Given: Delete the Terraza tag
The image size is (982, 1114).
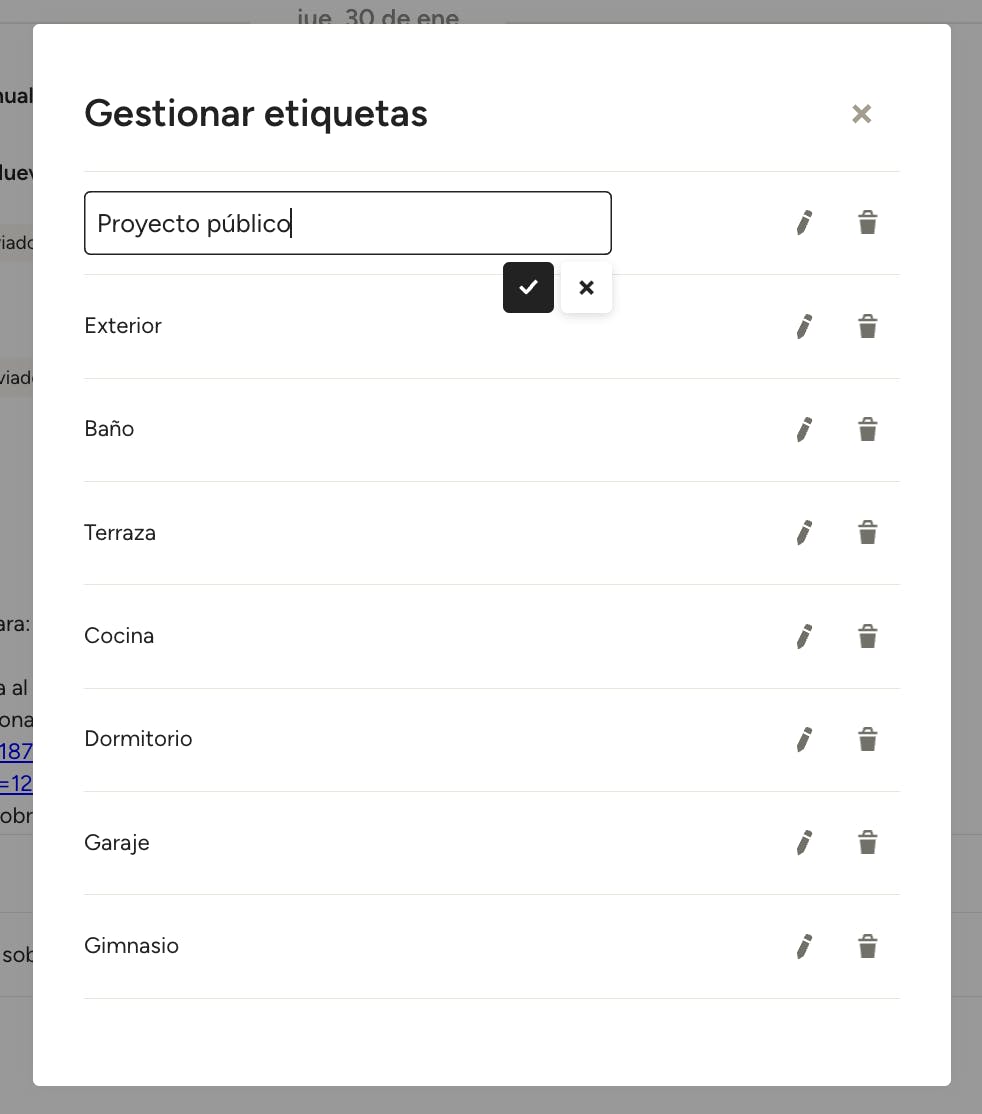Looking at the screenshot, I should pos(867,532).
